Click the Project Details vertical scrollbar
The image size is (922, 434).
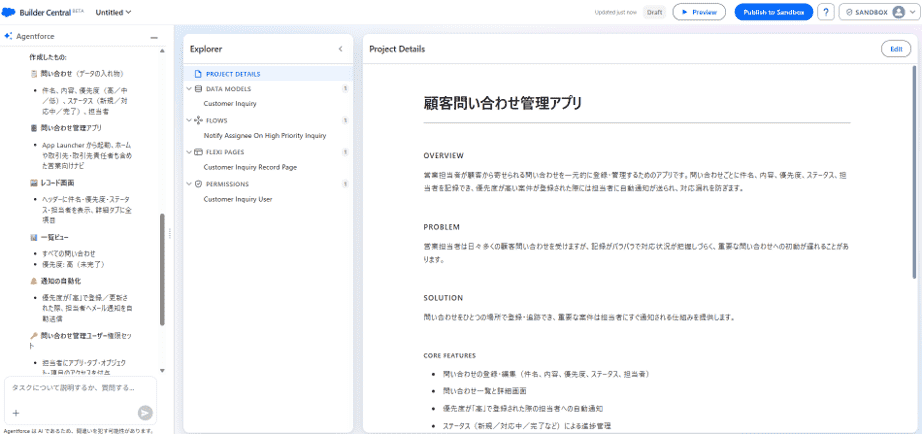pos(914,171)
